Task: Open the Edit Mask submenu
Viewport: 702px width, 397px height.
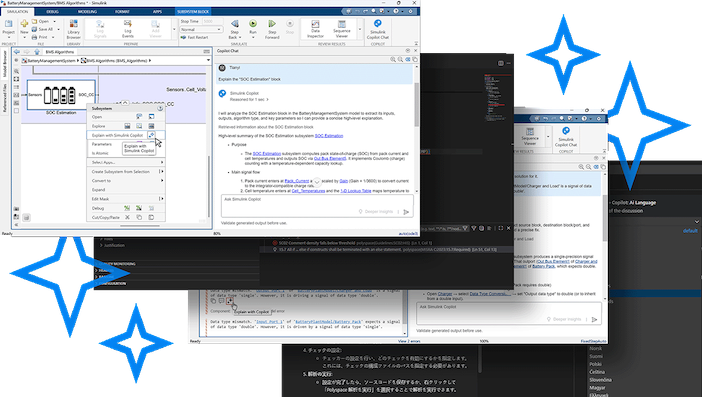Action: coord(125,199)
